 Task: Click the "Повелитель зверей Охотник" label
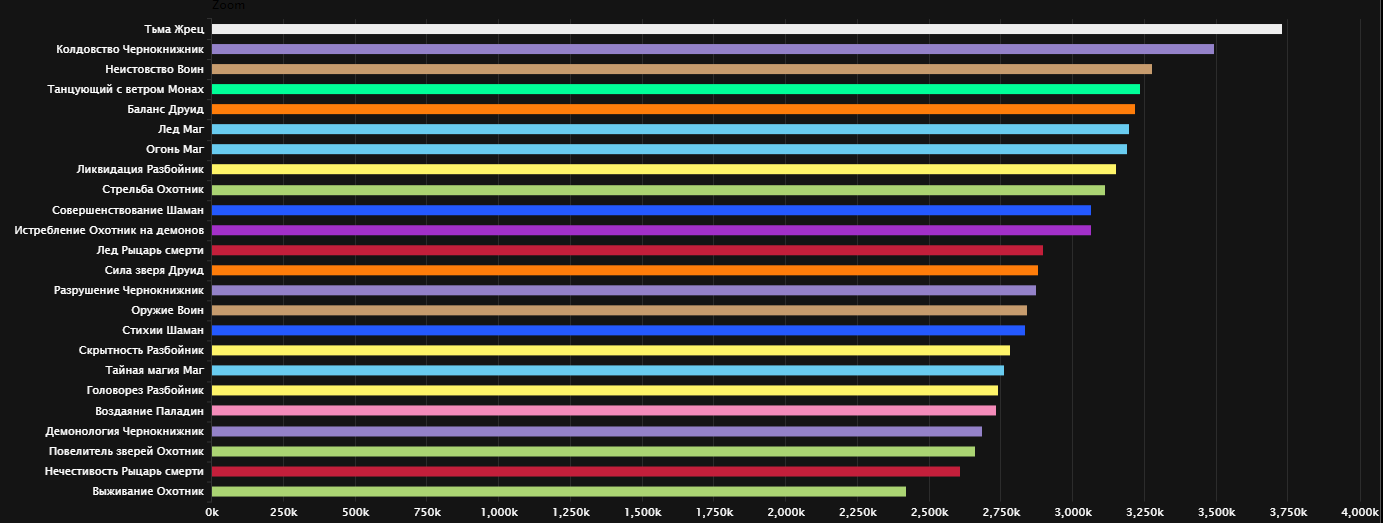coord(127,451)
